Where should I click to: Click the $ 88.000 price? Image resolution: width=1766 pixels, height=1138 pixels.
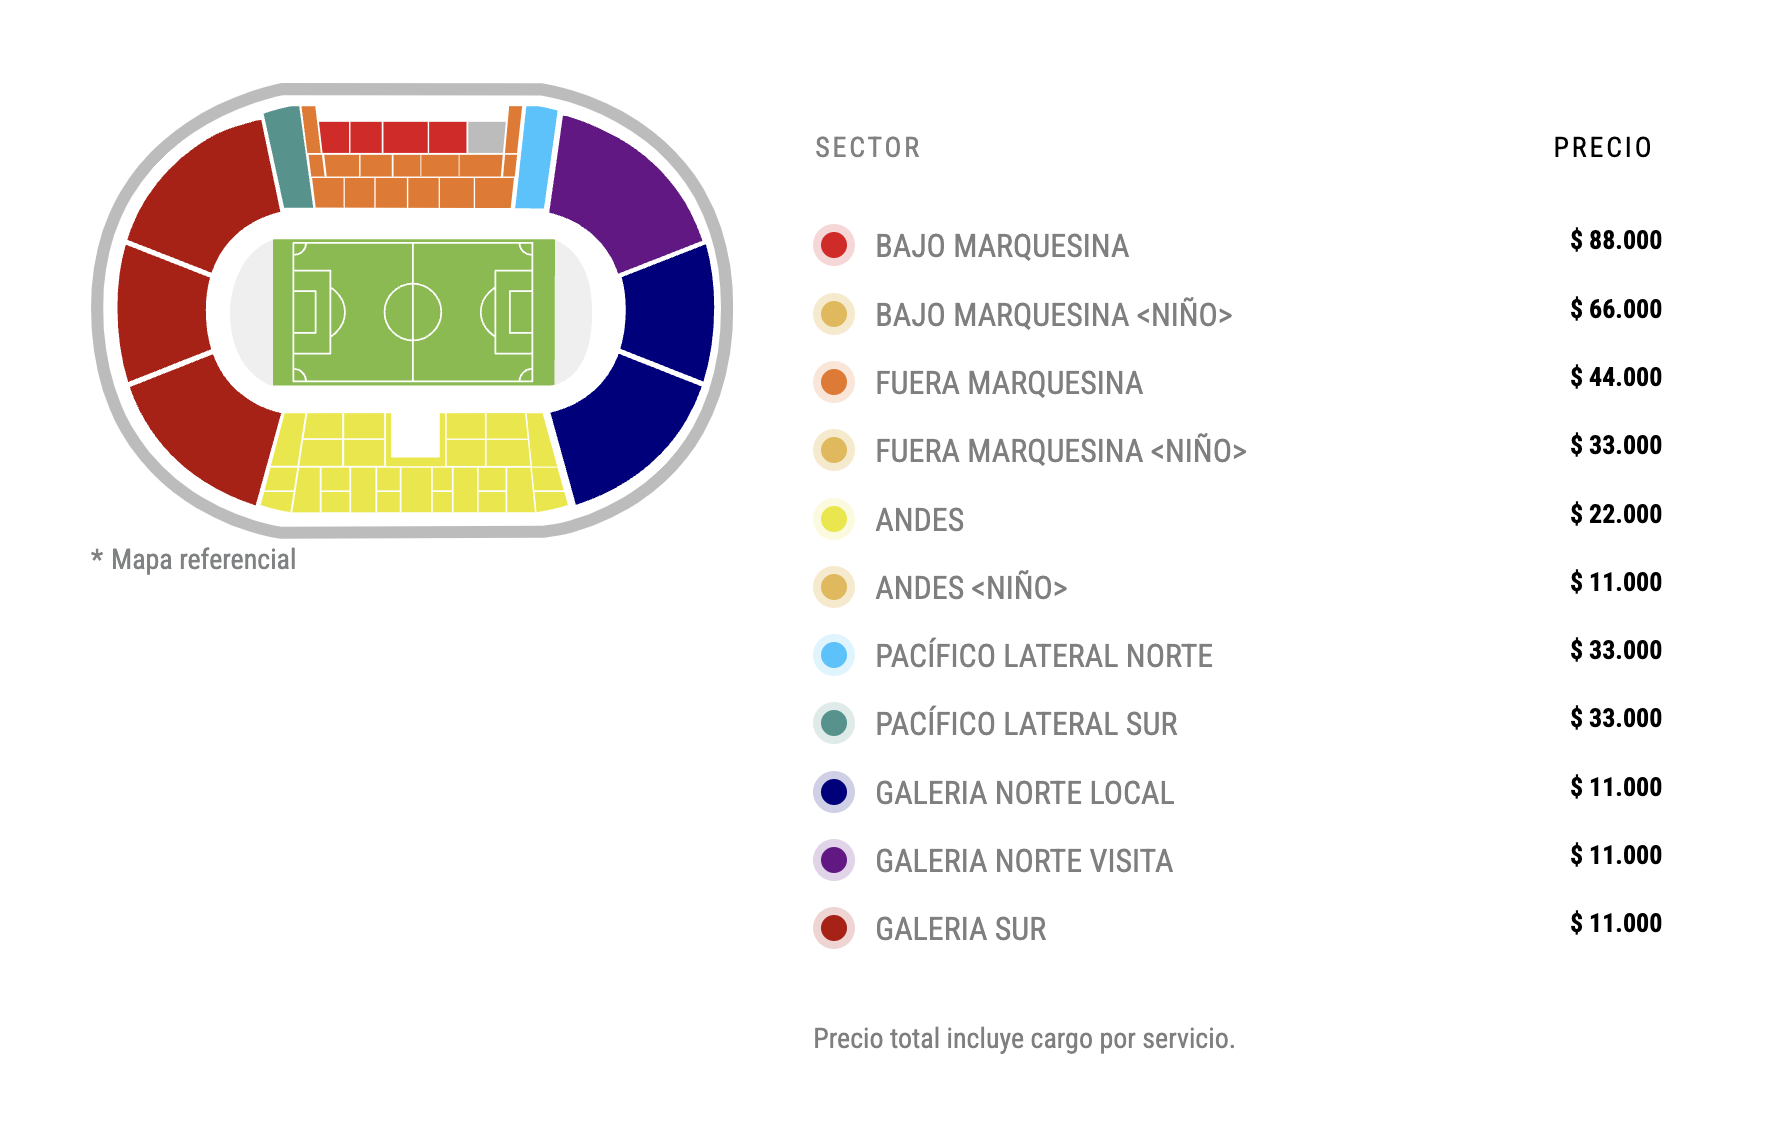click(1615, 240)
